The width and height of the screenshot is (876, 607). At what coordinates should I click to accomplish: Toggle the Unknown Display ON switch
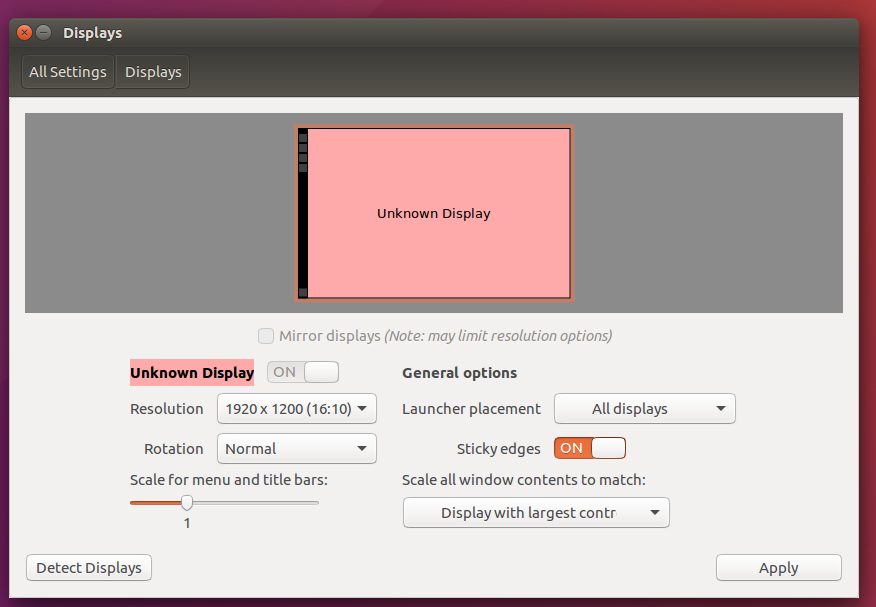(303, 372)
